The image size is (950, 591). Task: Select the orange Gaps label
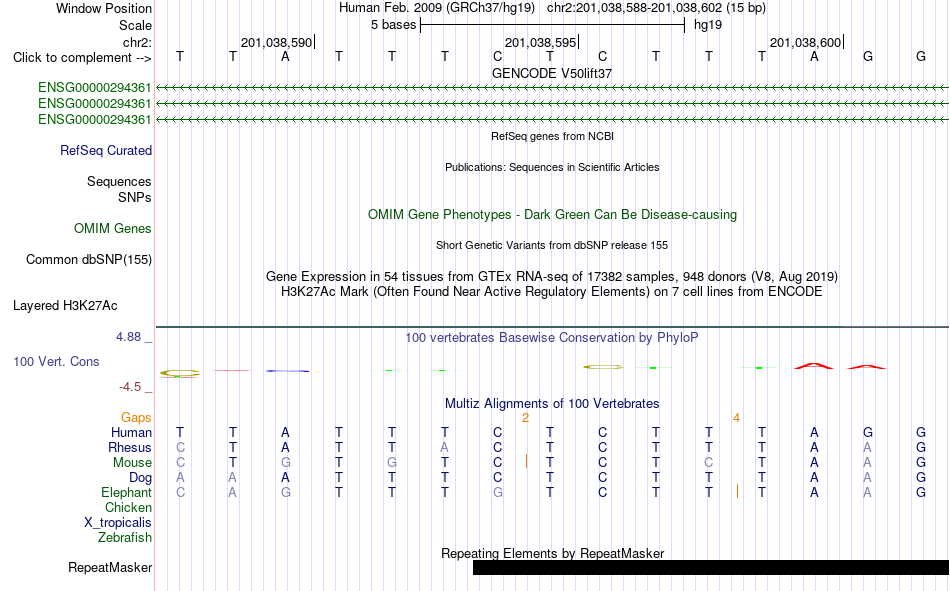(x=136, y=417)
